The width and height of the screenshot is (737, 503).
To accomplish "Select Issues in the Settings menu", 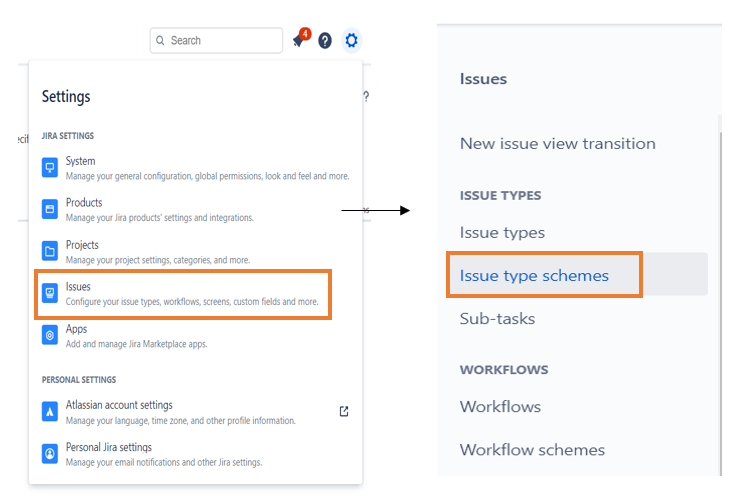I will point(183,294).
